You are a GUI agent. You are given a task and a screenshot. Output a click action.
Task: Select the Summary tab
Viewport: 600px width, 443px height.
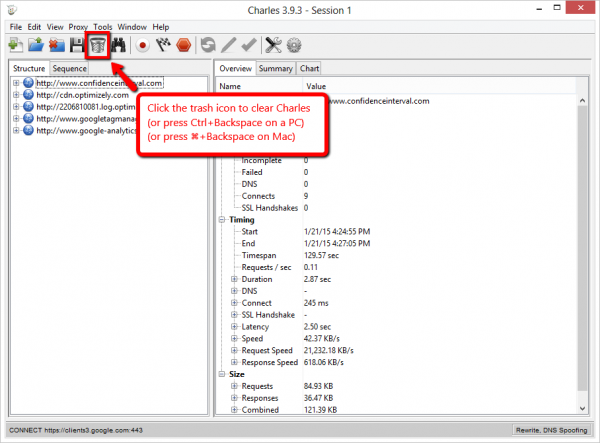[x=276, y=68]
